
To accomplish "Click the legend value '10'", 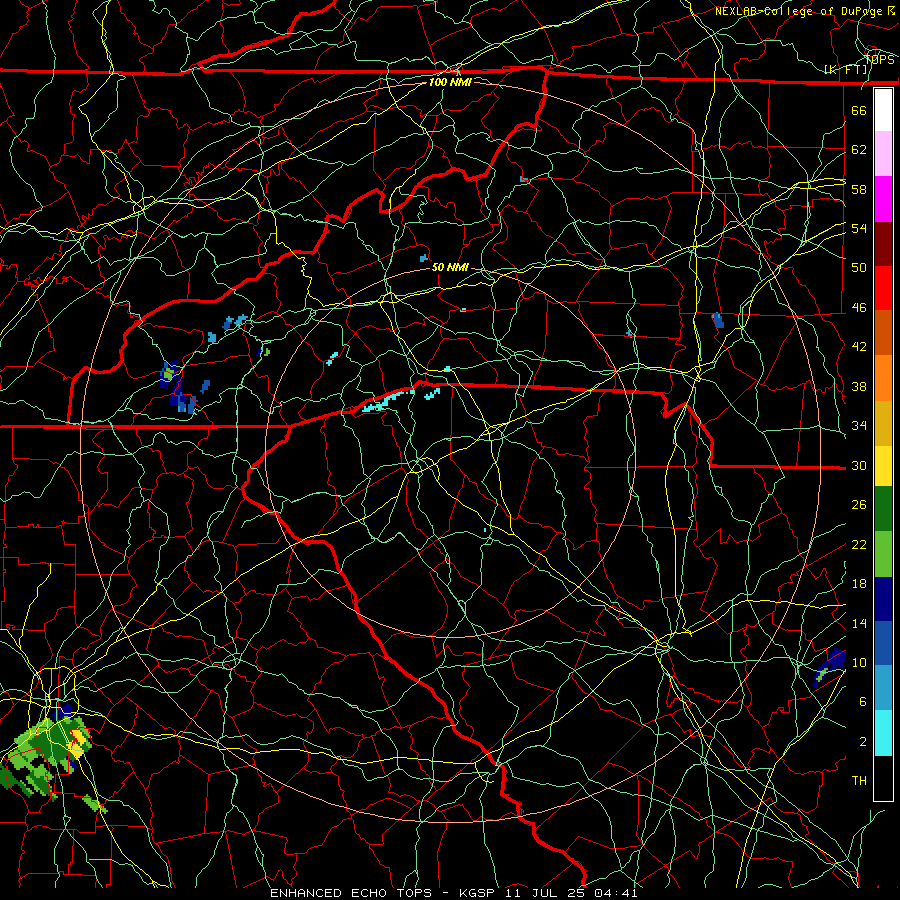I will tap(859, 662).
